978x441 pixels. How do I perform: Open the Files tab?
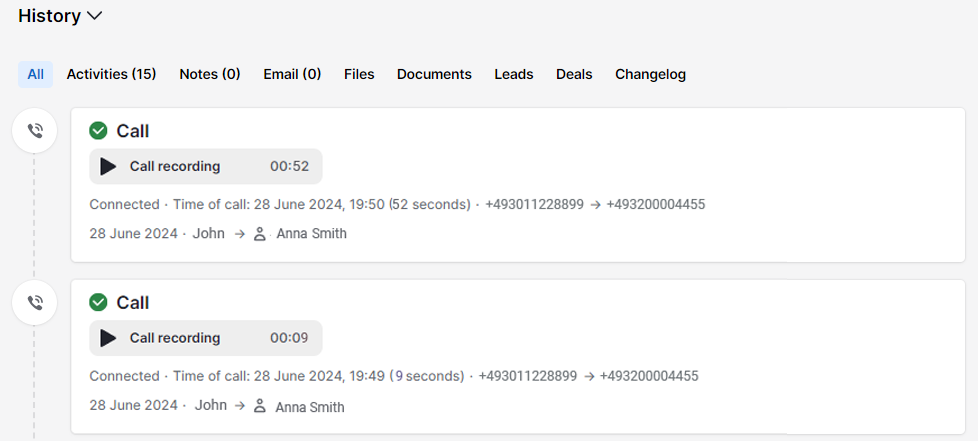coord(359,74)
